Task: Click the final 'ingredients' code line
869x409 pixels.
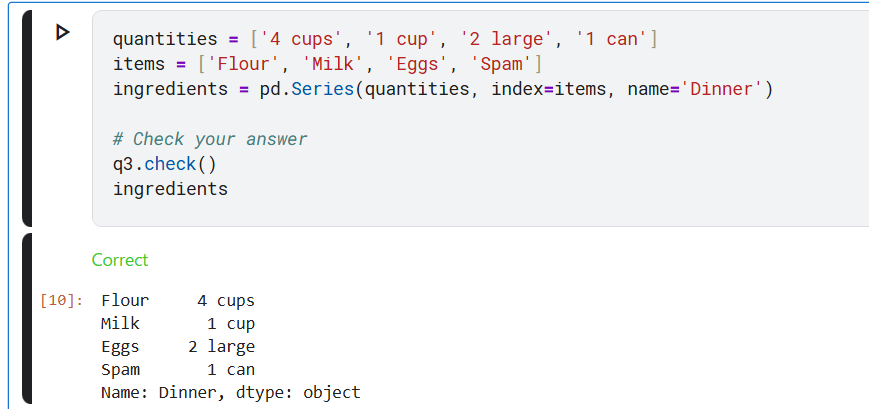Action: tap(170, 189)
